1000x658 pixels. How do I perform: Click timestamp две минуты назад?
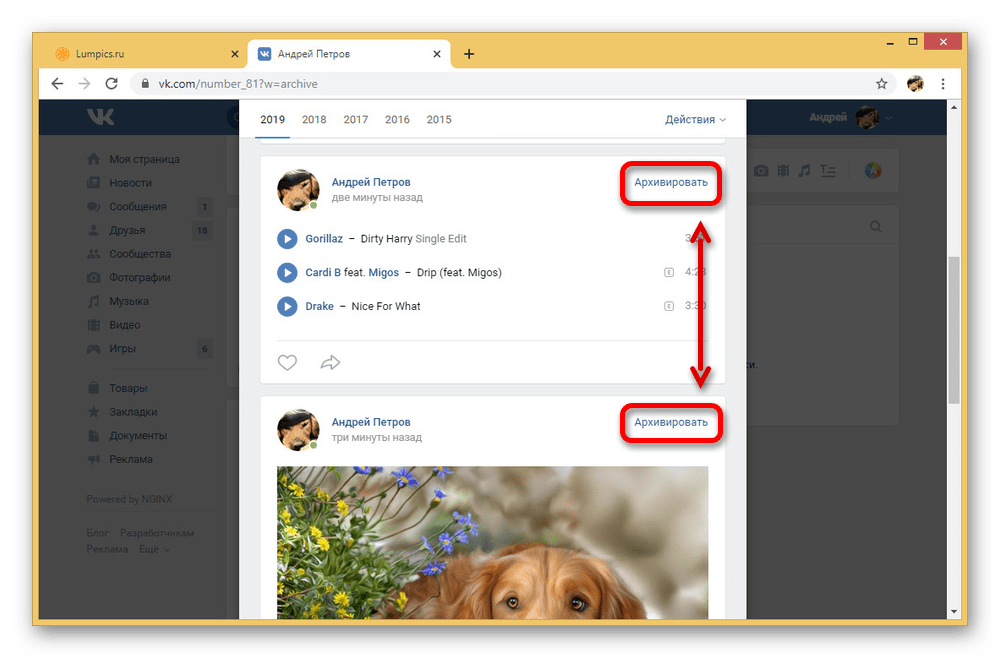click(377, 198)
